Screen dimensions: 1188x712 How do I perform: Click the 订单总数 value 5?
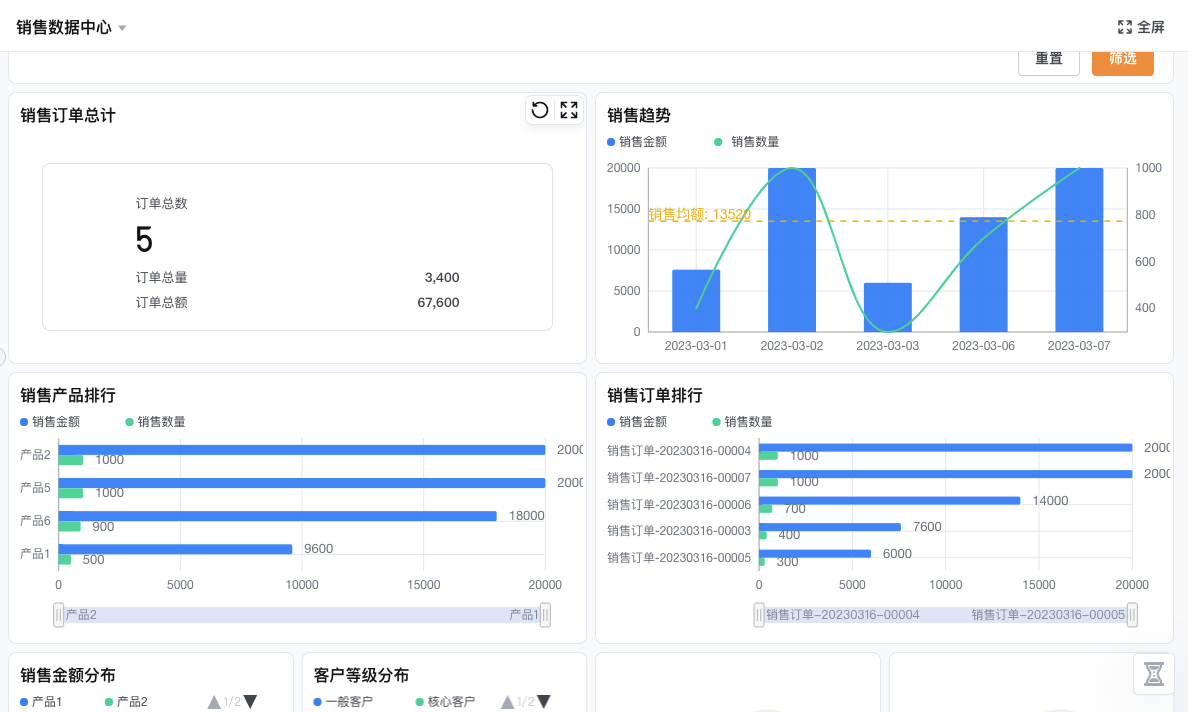[144, 239]
